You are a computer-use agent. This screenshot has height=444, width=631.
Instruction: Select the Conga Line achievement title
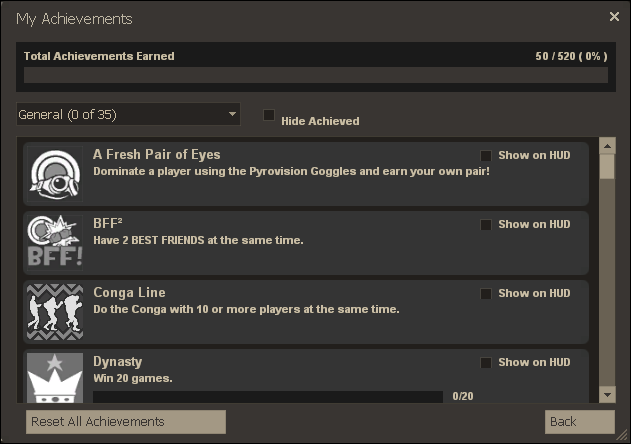click(x=129, y=293)
